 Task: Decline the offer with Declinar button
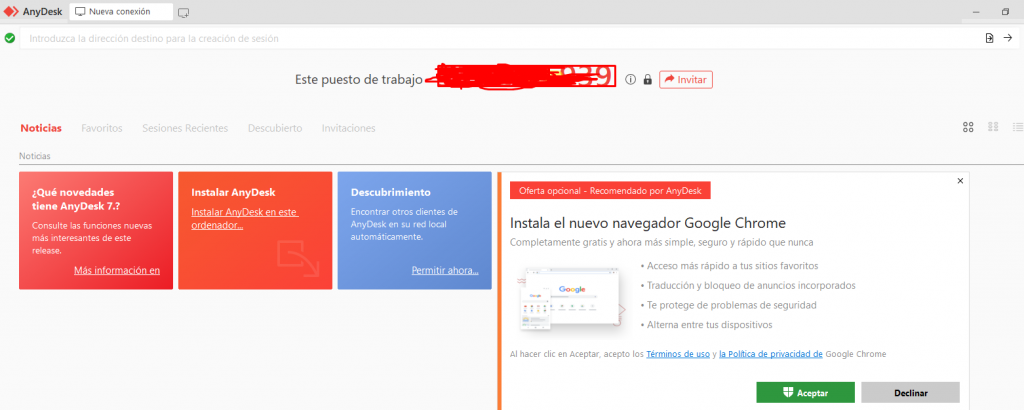point(910,392)
